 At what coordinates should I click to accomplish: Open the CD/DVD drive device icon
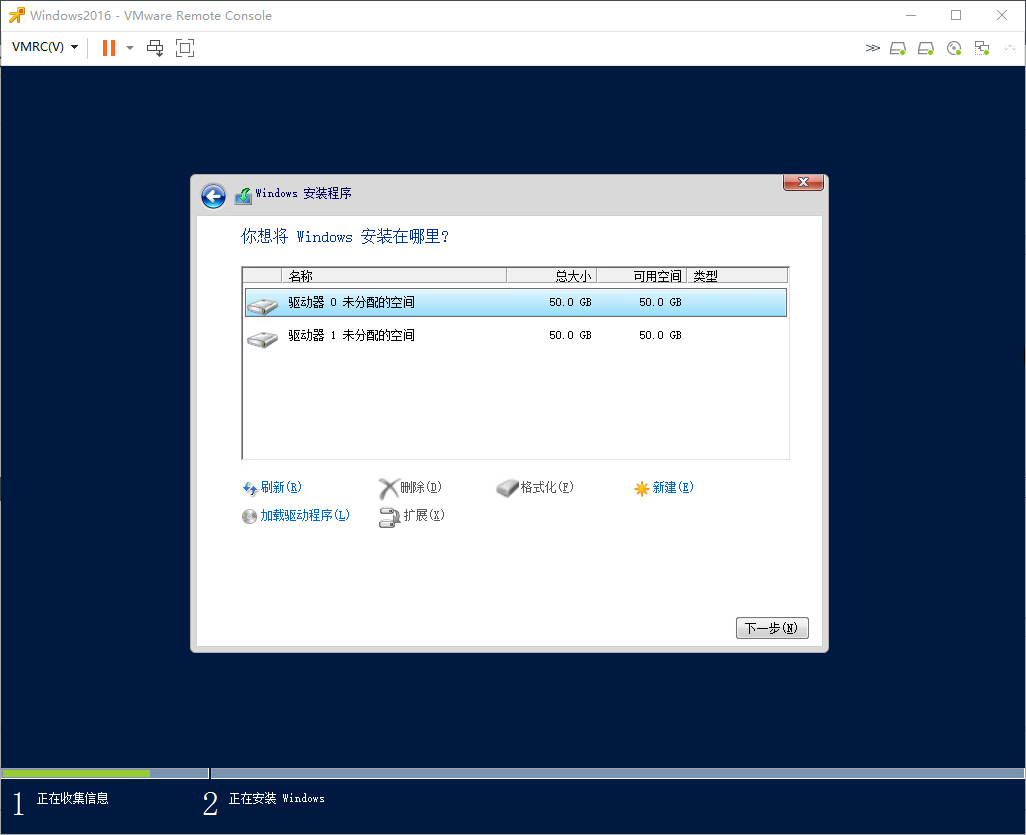click(x=954, y=48)
